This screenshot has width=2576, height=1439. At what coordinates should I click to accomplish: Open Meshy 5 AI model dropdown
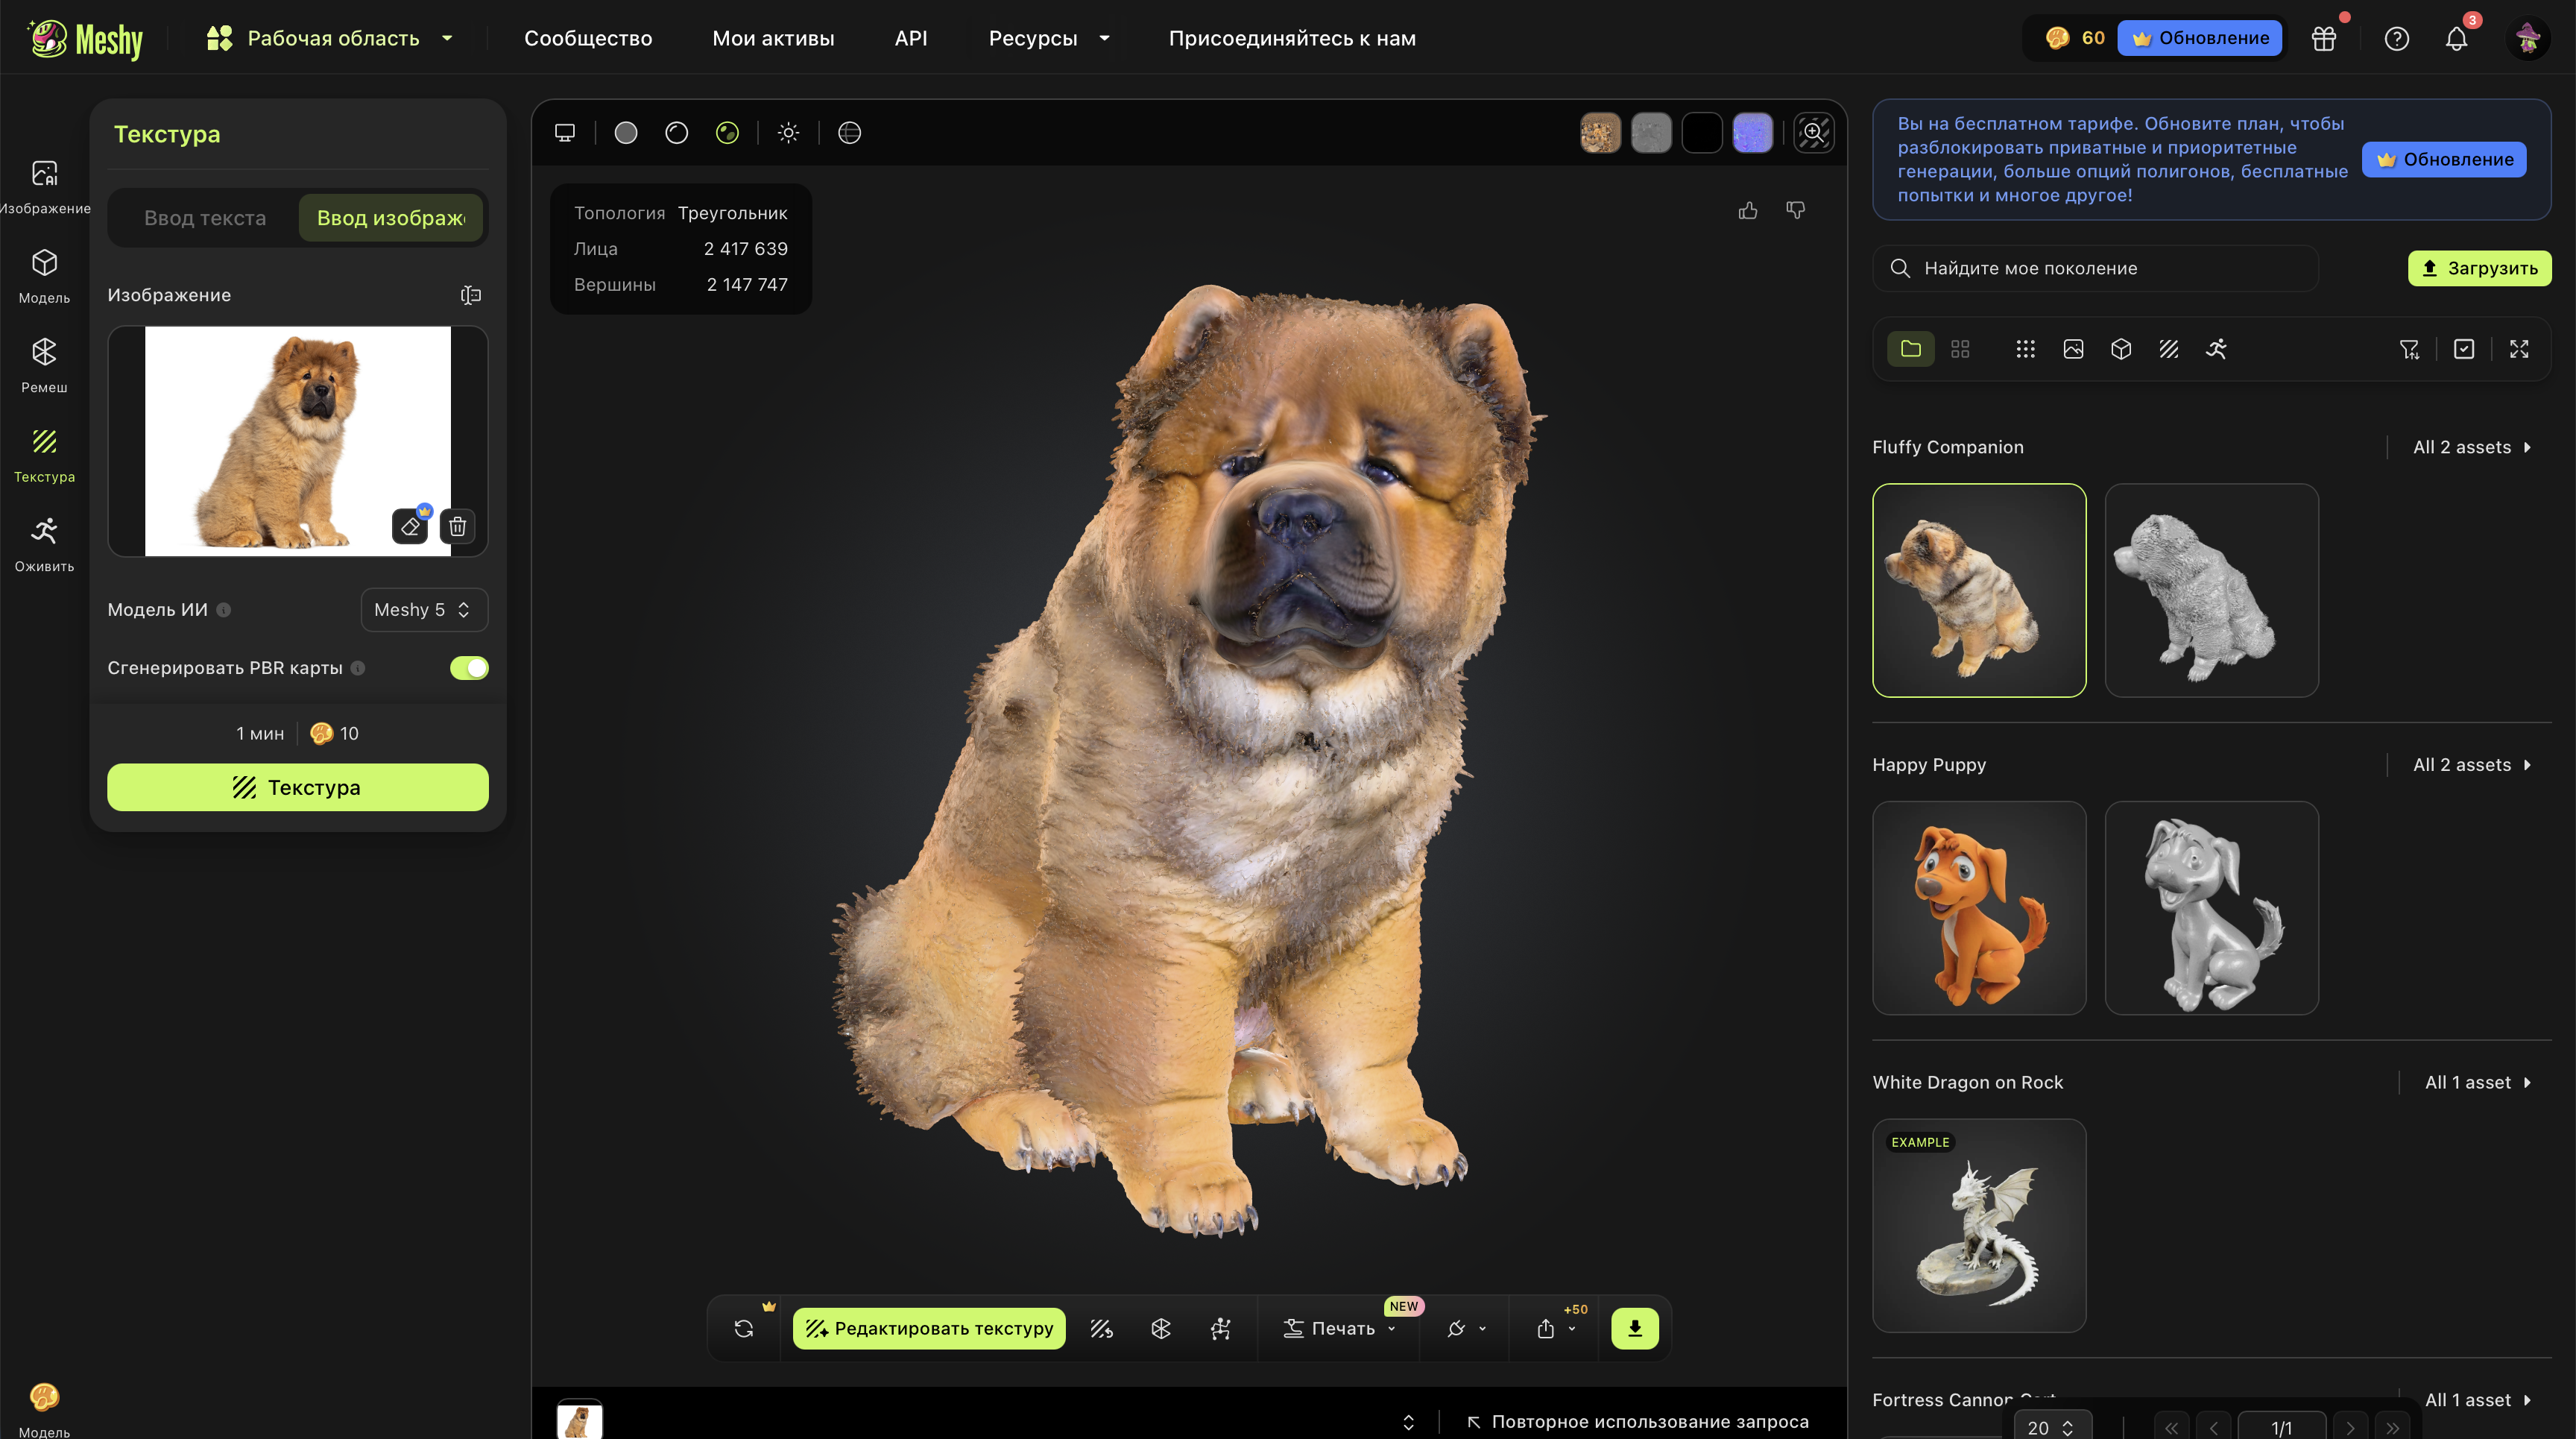[x=423, y=610]
